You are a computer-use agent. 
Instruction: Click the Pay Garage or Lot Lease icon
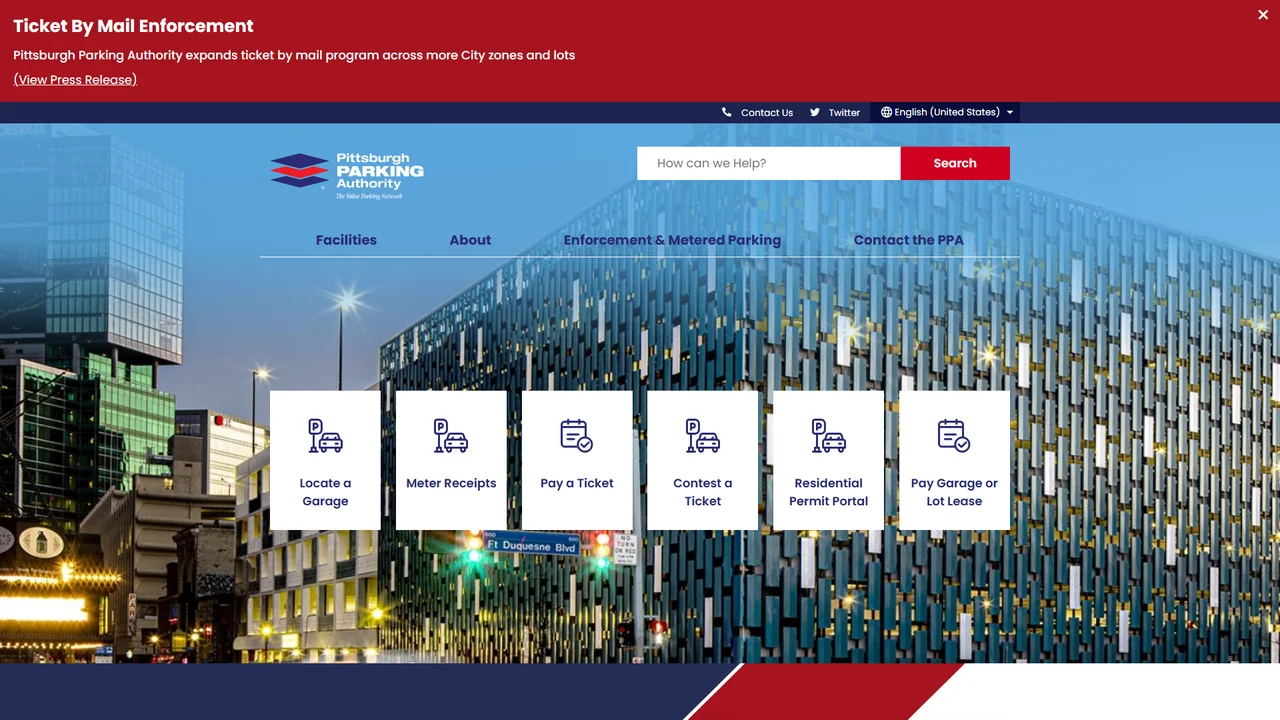954,435
